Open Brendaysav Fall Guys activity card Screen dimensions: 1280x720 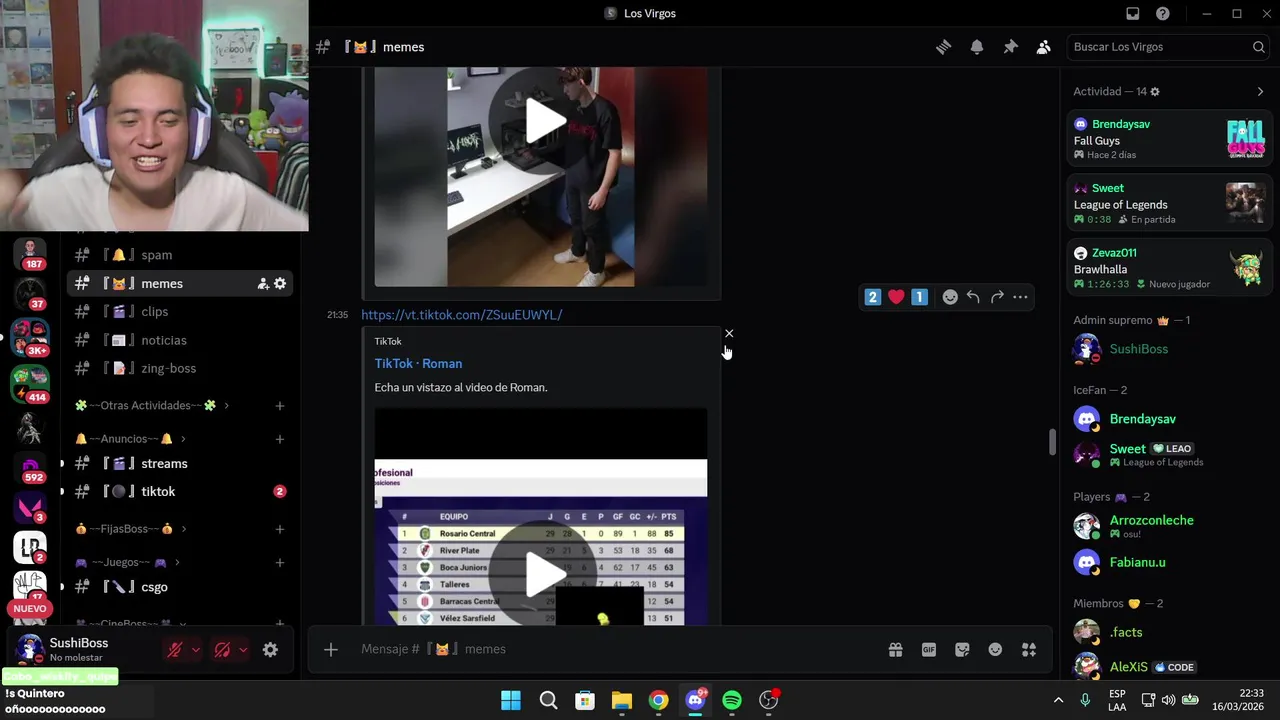pos(1170,139)
